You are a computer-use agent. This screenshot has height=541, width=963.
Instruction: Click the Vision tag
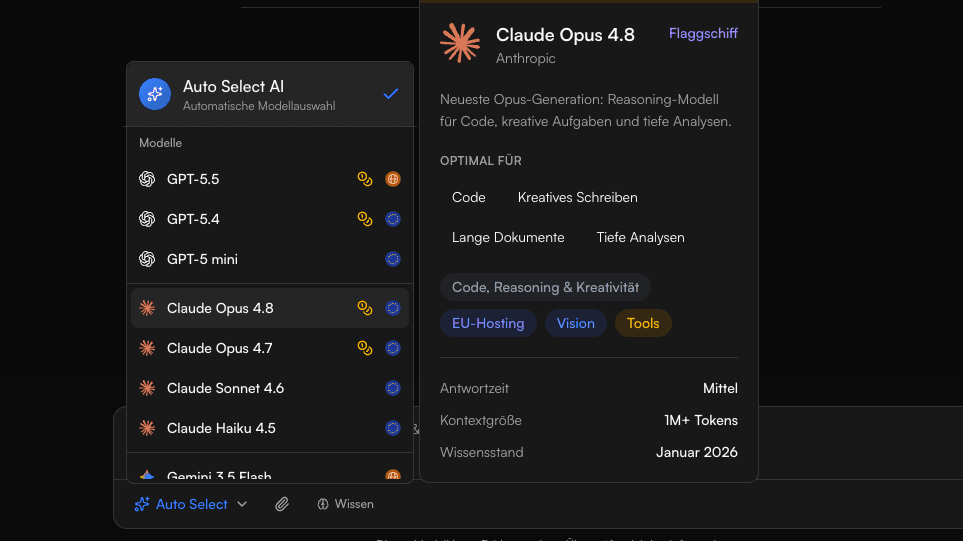coord(575,323)
